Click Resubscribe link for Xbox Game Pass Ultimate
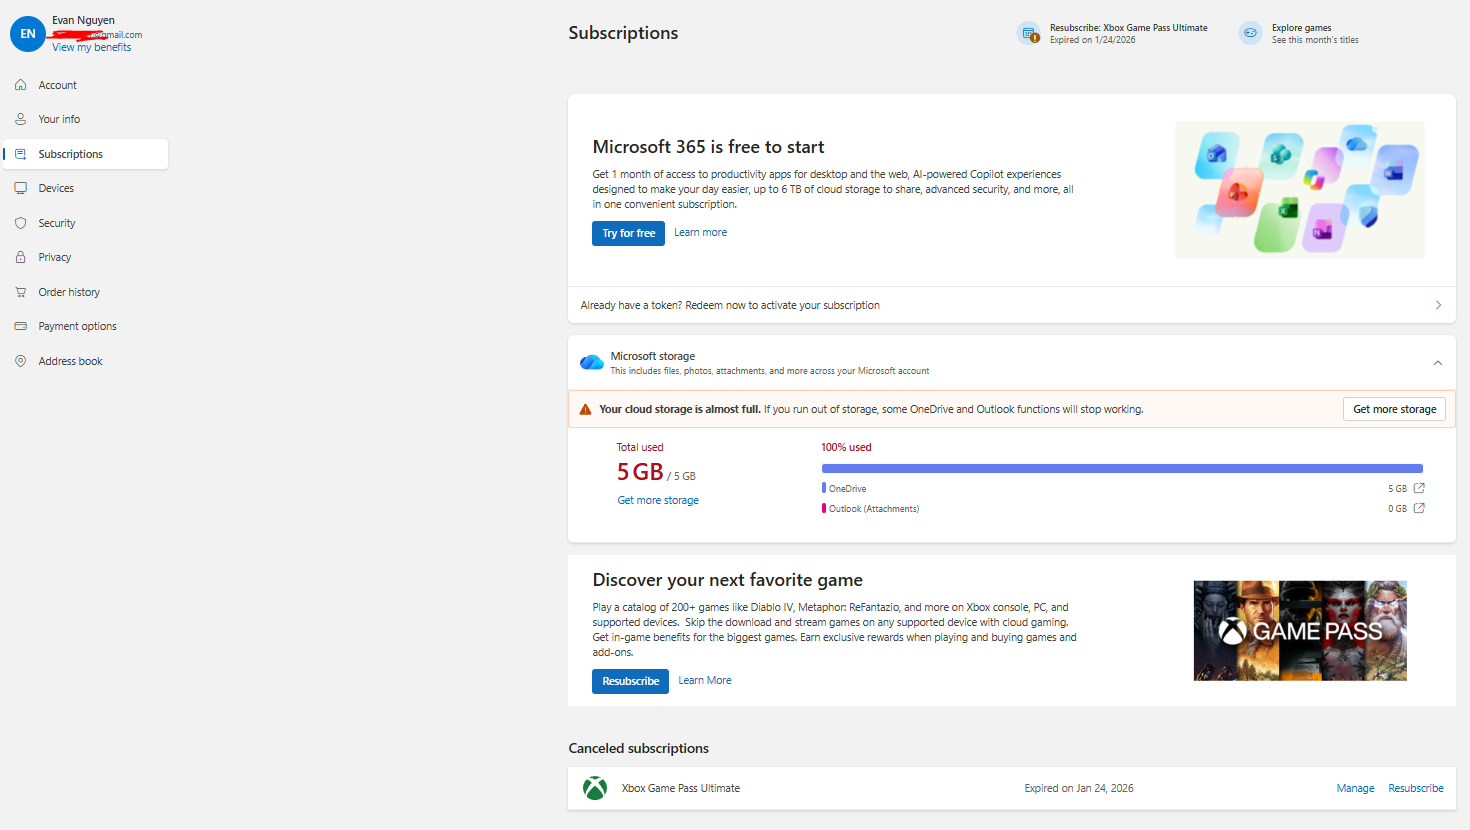 pyautogui.click(x=1416, y=788)
